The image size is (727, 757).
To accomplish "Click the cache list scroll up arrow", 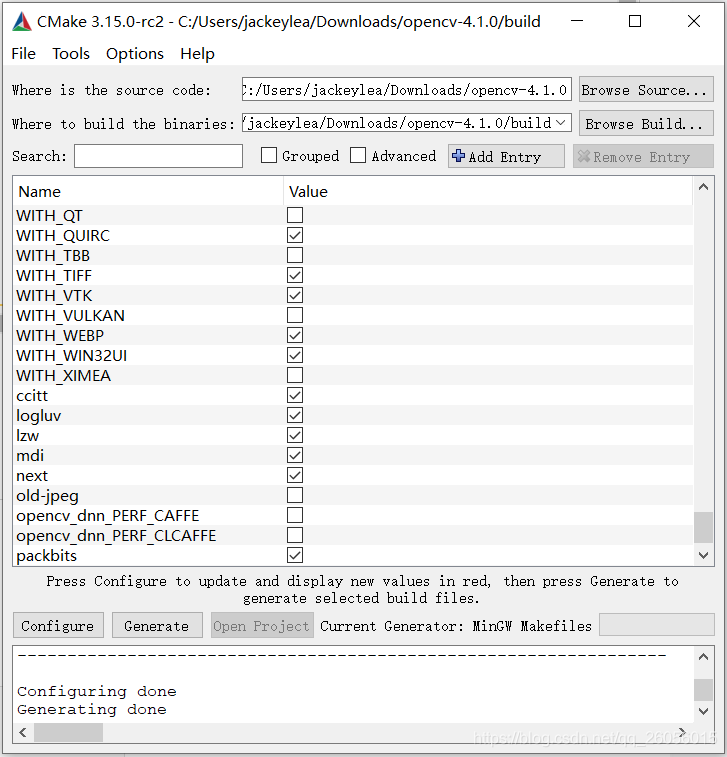I will 703,187.
